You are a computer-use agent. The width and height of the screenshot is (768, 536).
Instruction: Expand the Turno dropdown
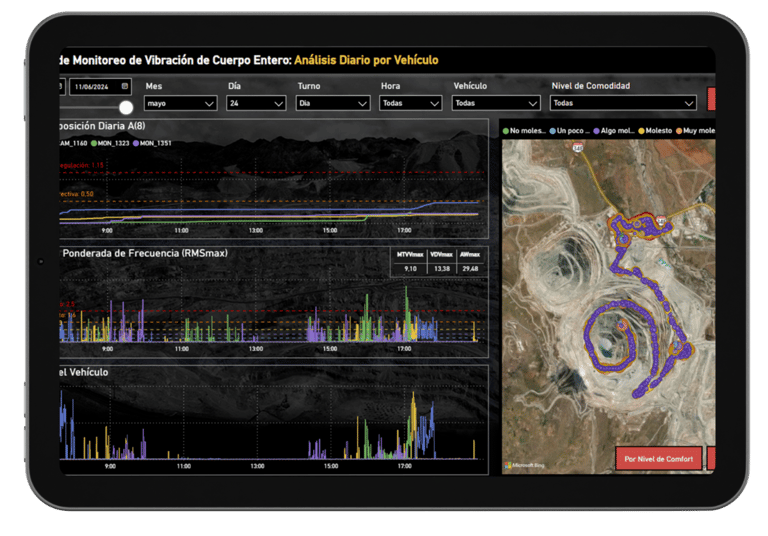click(333, 103)
